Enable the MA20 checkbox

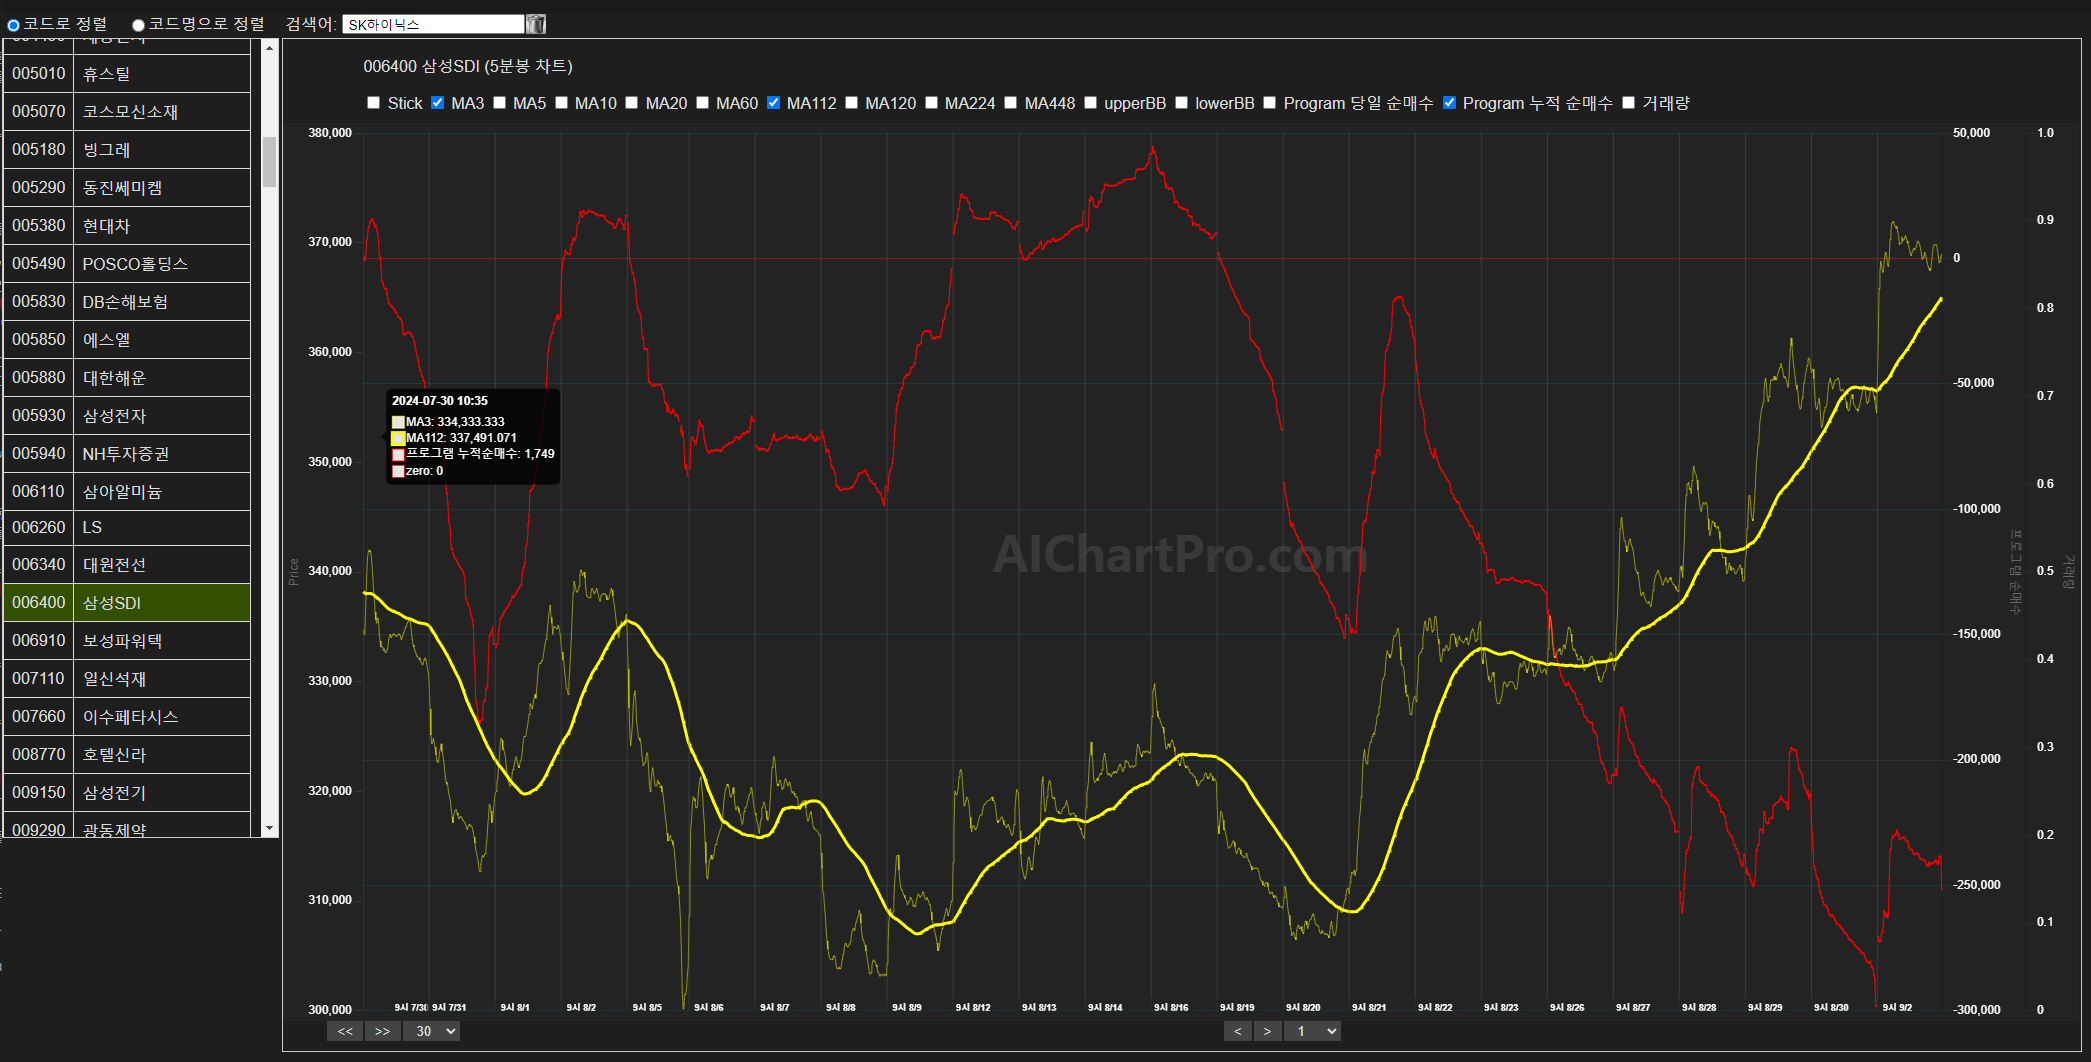tap(632, 103)
